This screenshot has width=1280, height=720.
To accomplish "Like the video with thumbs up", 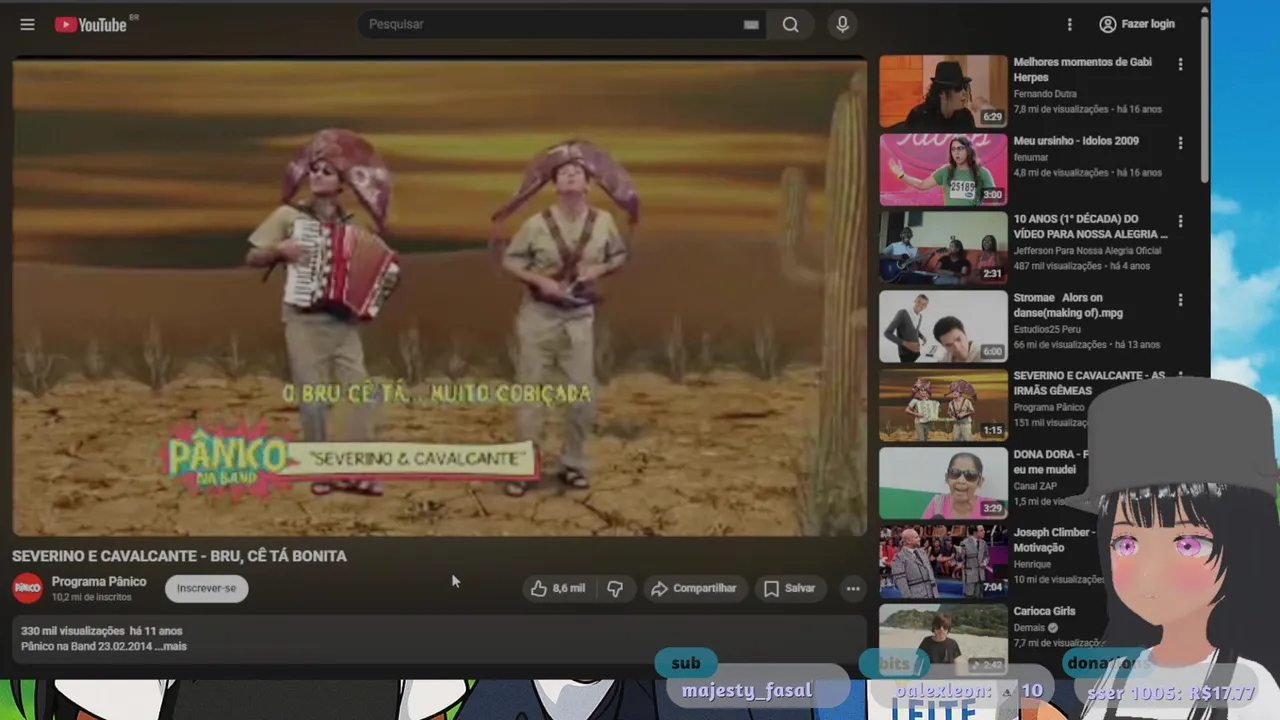I will pos(558,588).
